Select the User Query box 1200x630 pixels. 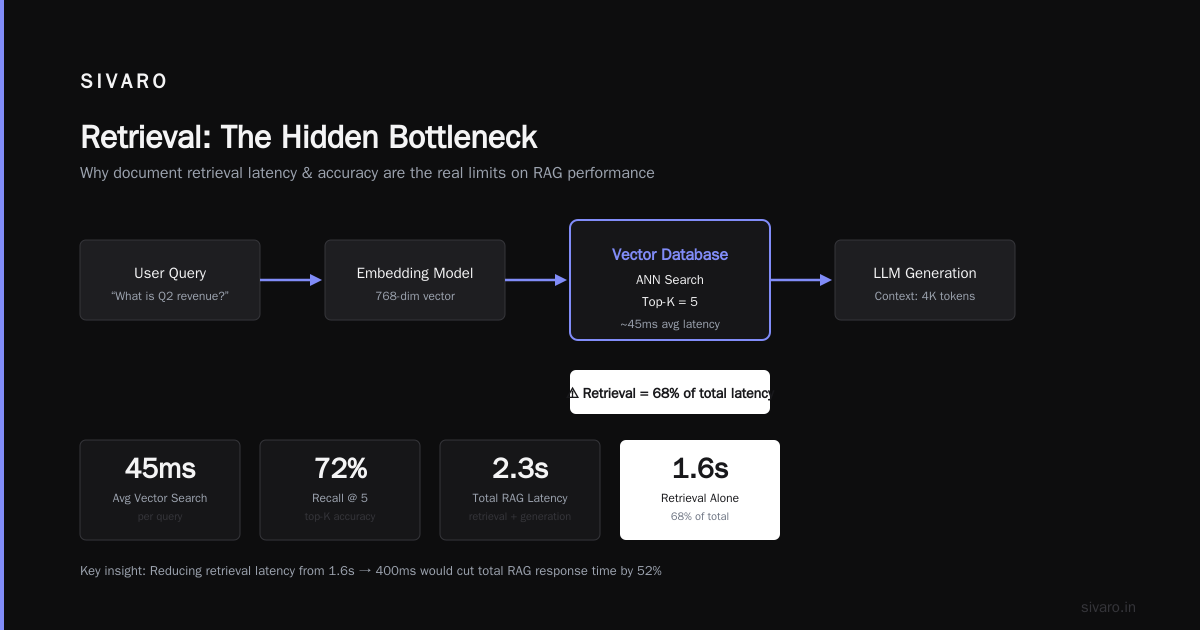(x=170, y=280)
